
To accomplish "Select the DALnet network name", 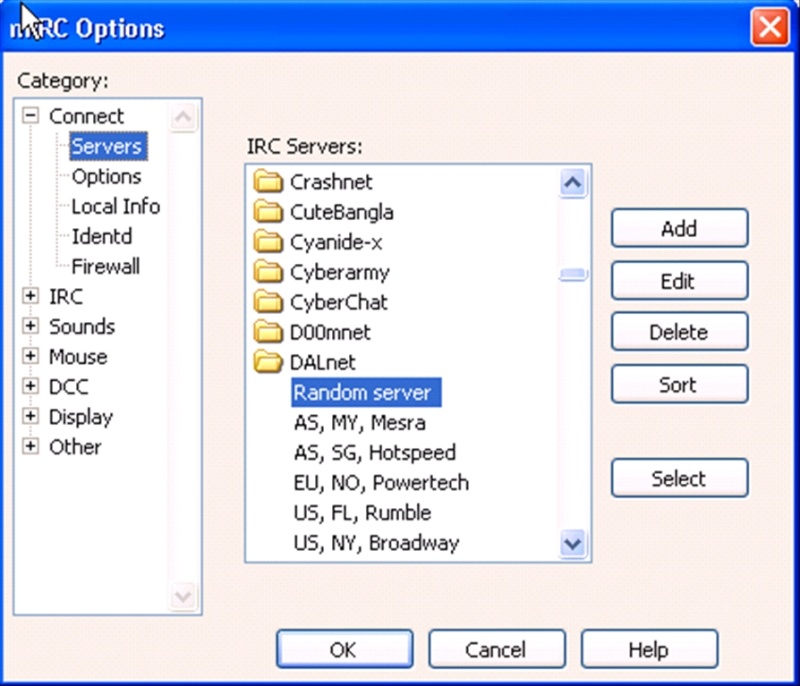I will click(322, 362).
